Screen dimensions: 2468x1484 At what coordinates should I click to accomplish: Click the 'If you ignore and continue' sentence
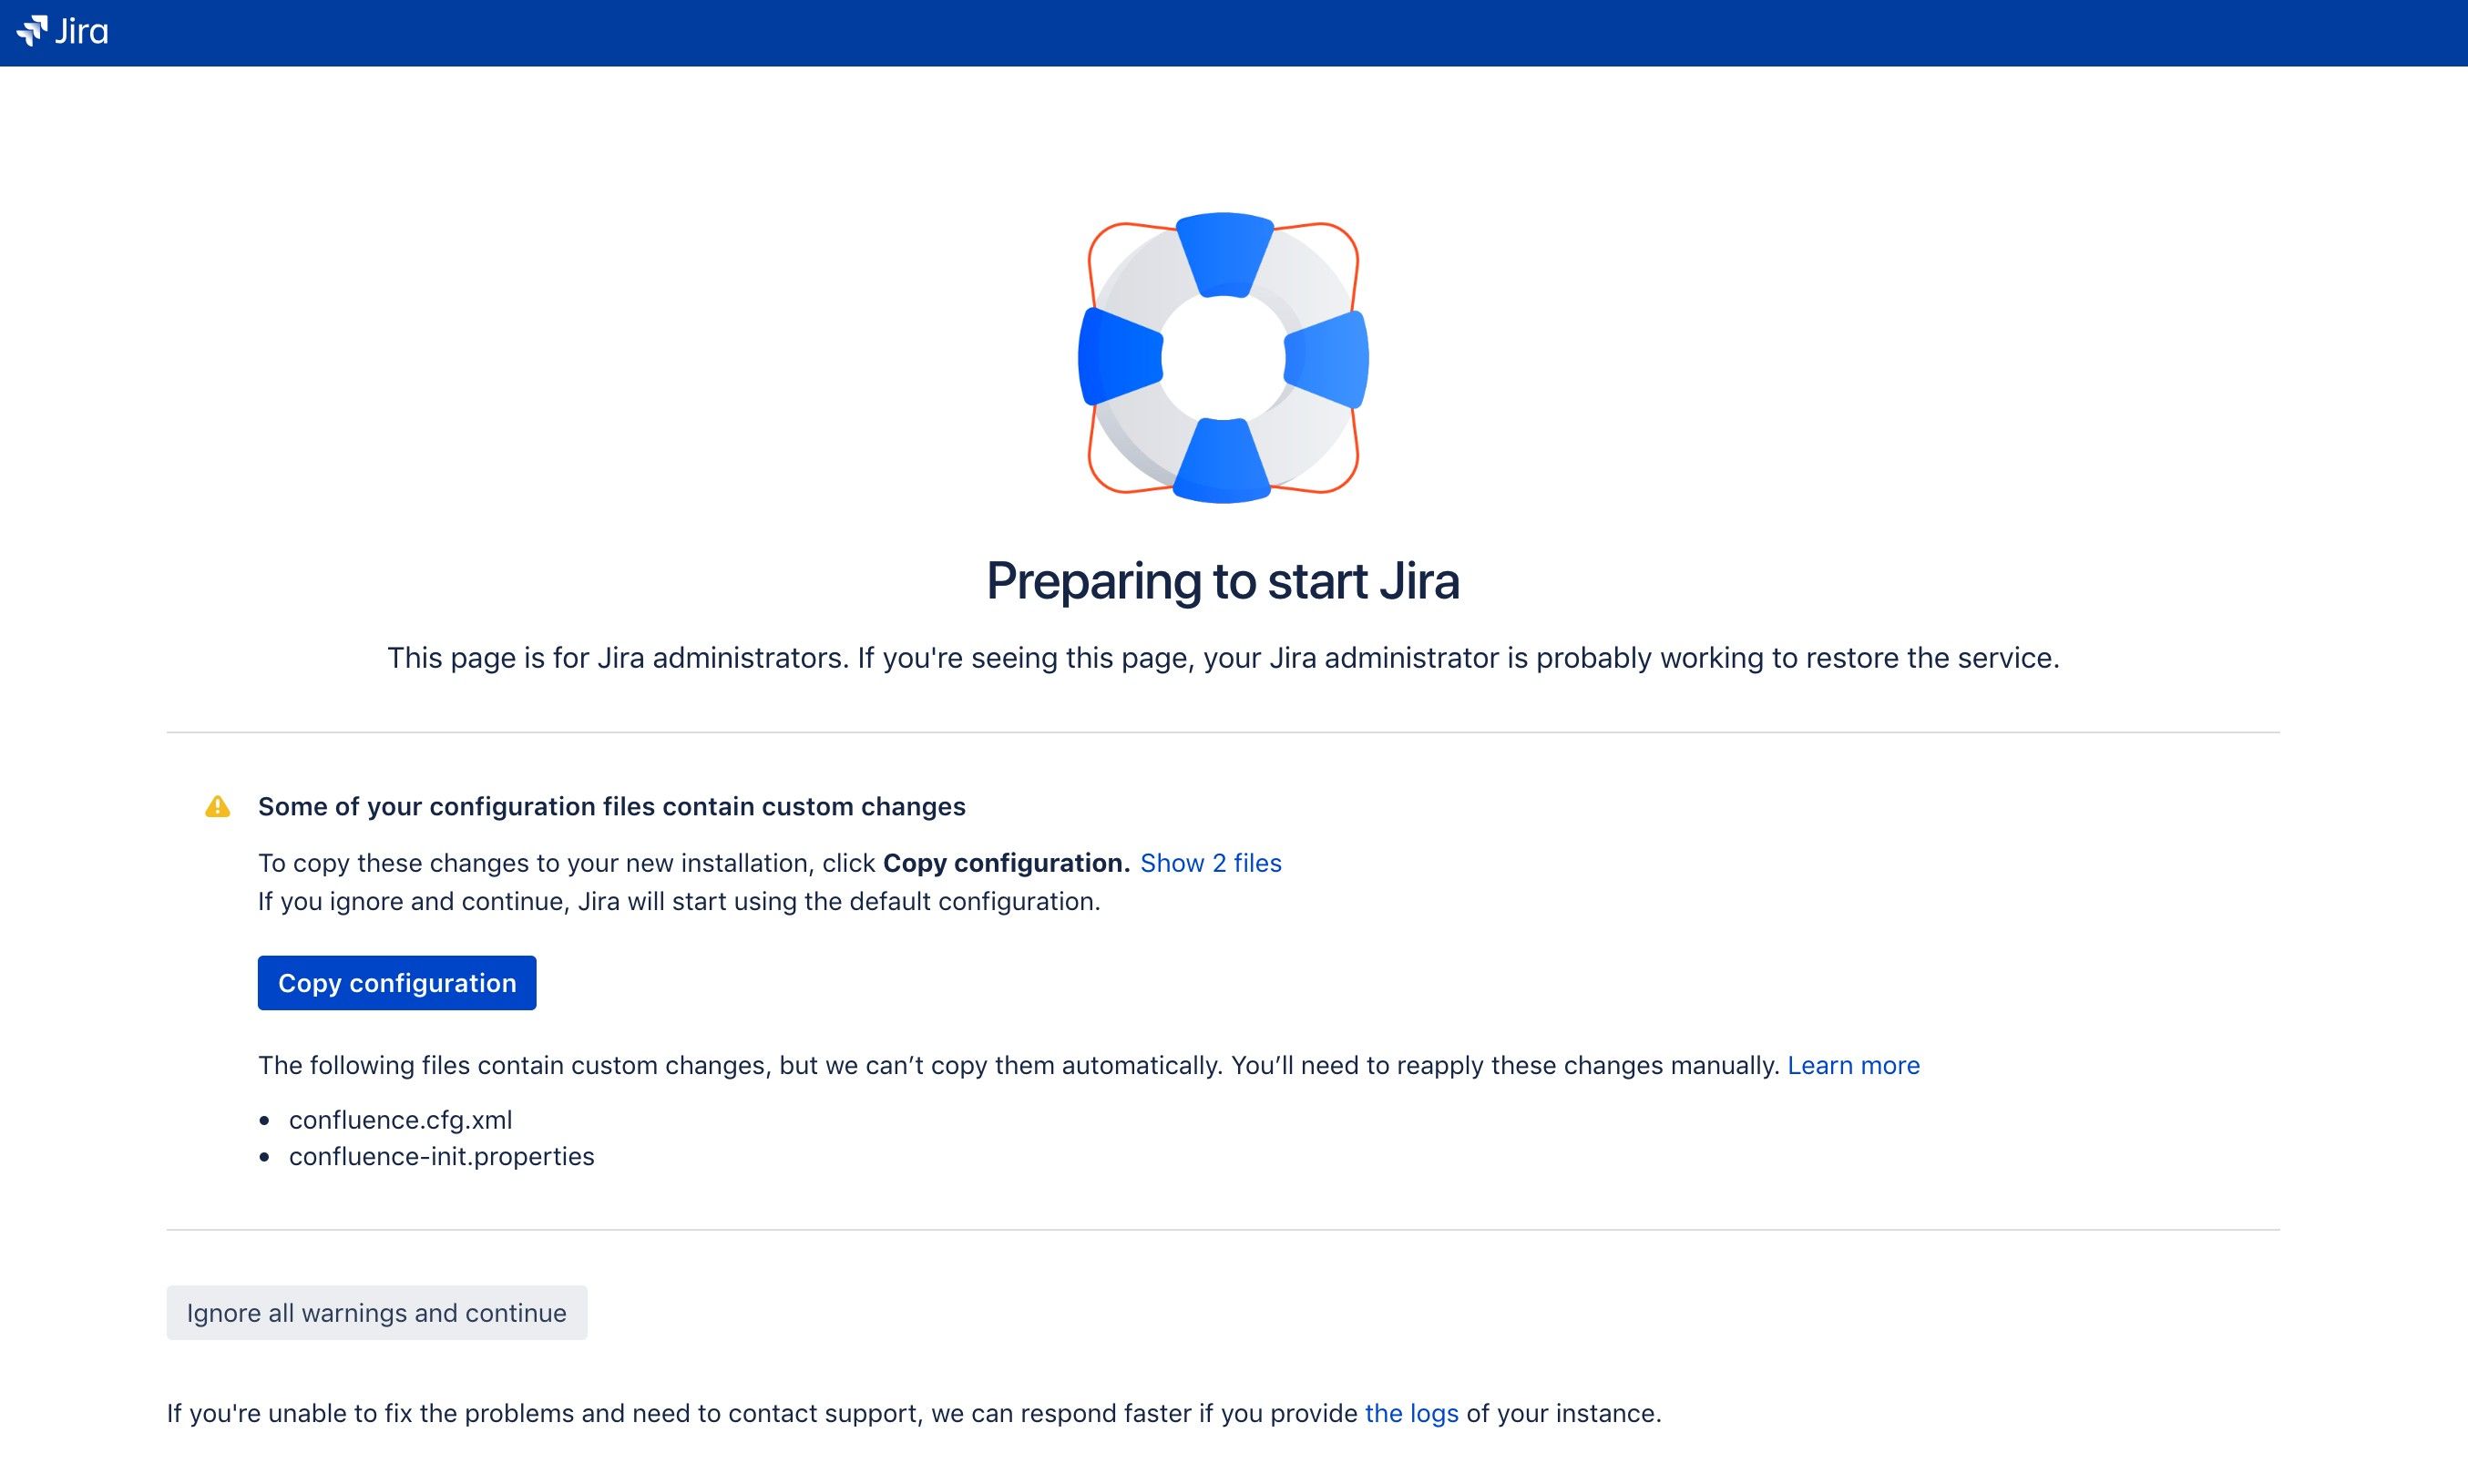679,902
